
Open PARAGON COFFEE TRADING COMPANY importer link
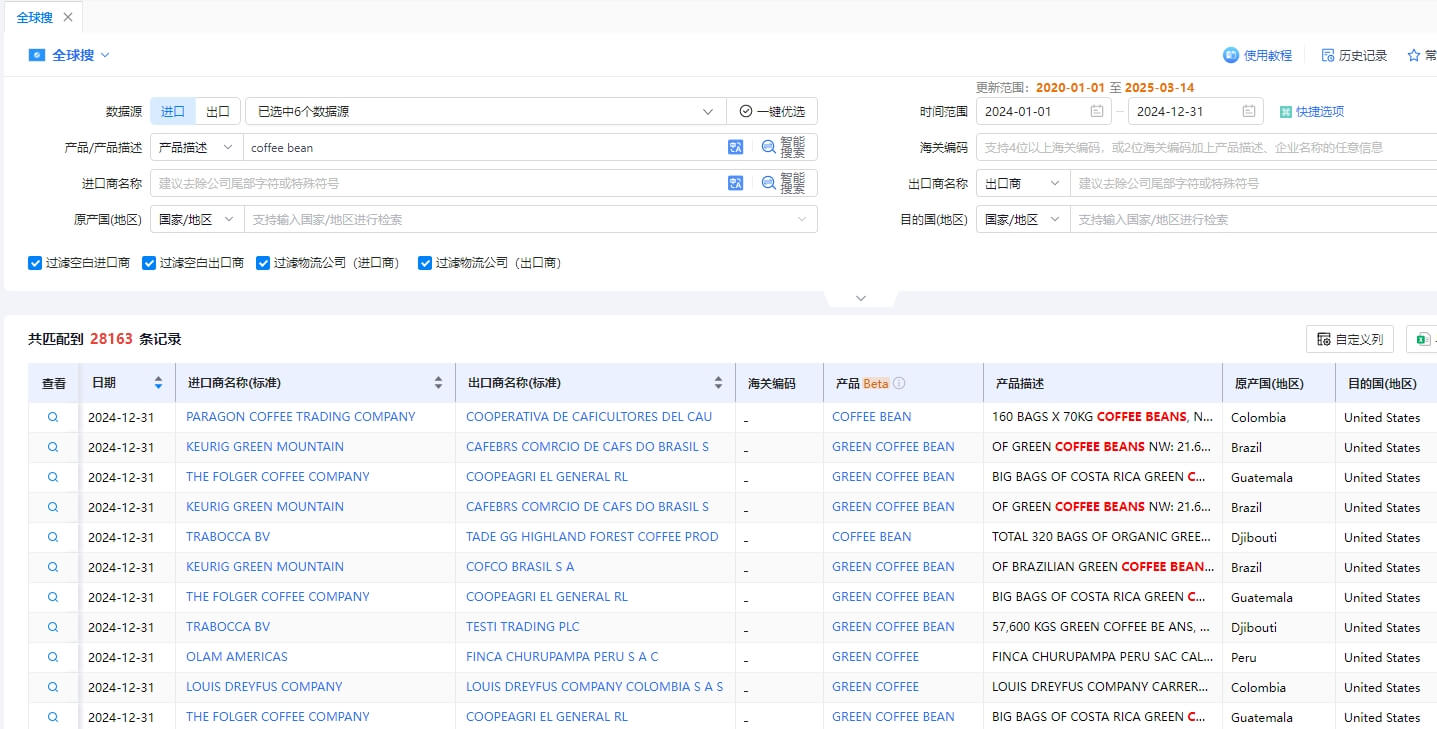coord(301,417)
